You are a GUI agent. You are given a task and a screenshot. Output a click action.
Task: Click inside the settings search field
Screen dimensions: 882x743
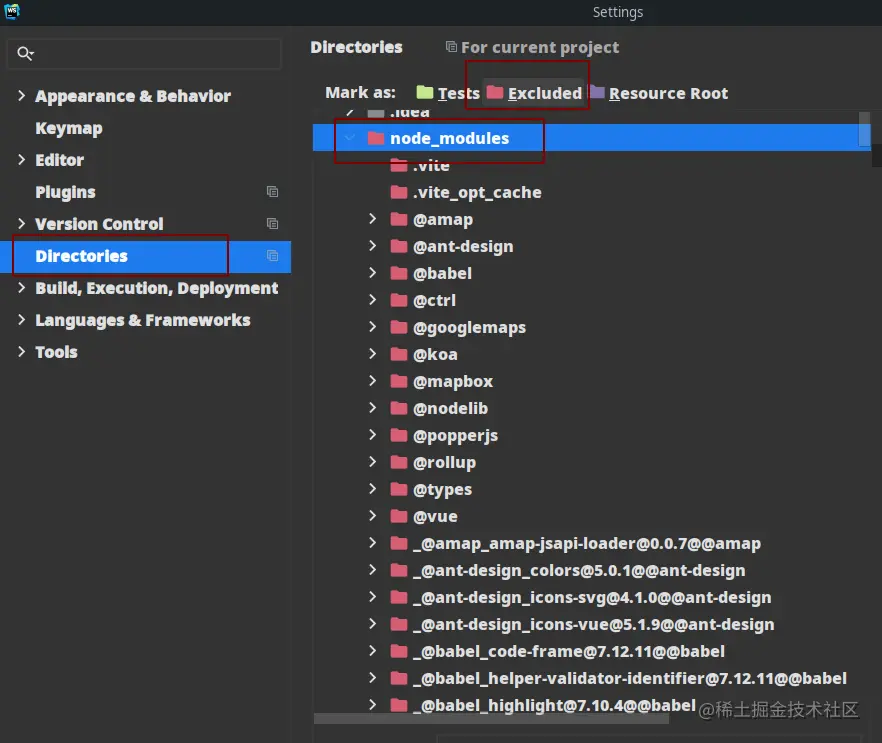[144, 54]
